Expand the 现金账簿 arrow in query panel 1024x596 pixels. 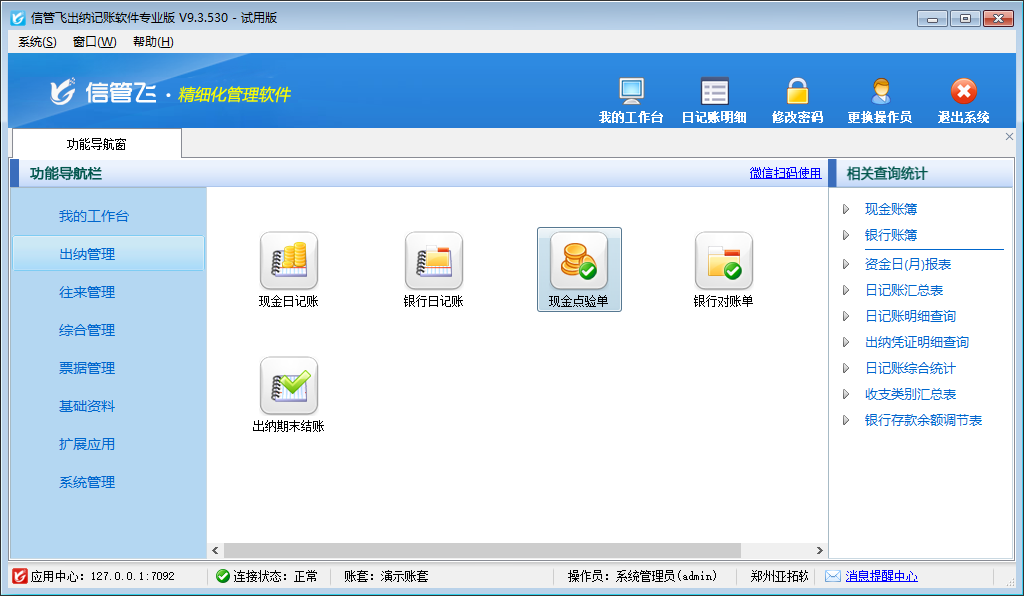click(846, 209)
